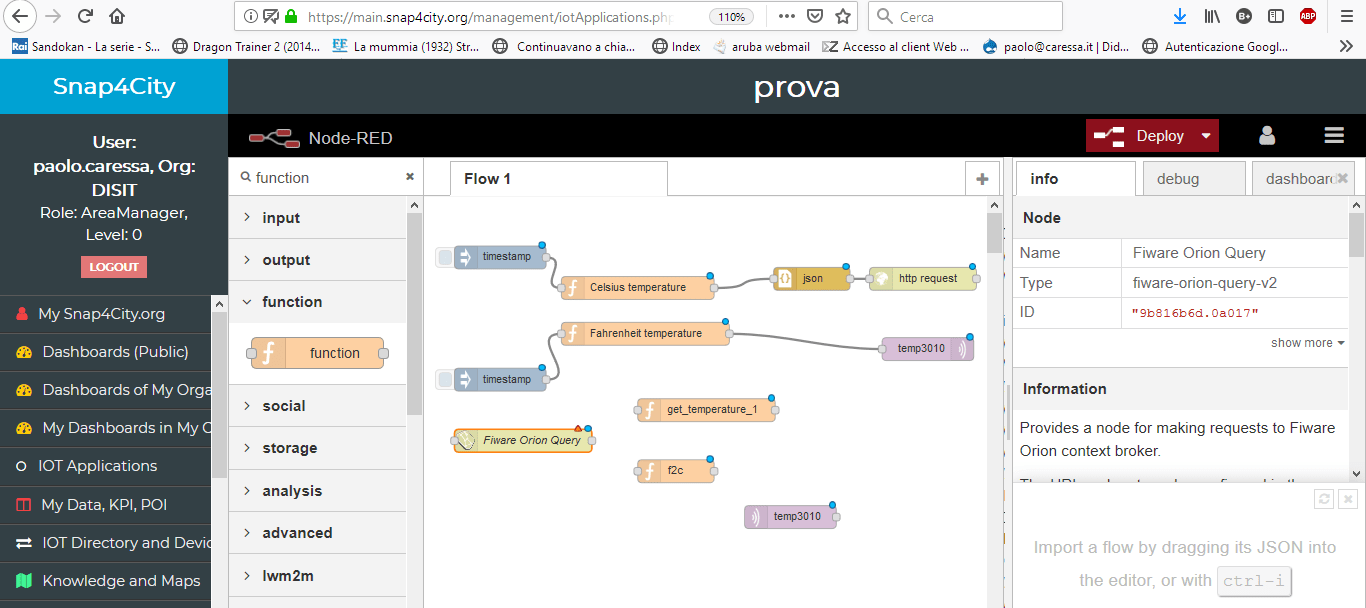Open Knowledge and Maps menu item
The height and width of the screenshot is (608, 1366).
click(106, 581)
